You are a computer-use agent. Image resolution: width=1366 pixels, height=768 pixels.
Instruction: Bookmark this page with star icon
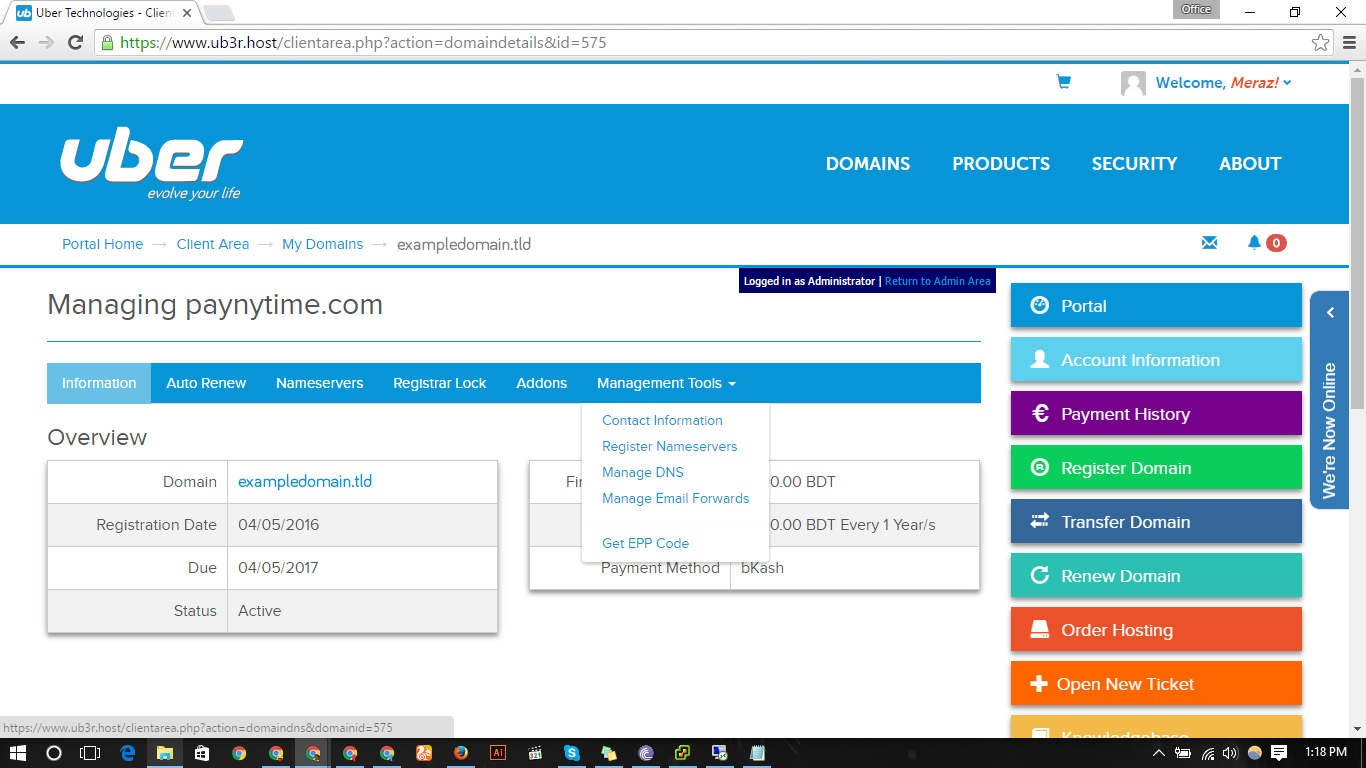(1321, 43)
